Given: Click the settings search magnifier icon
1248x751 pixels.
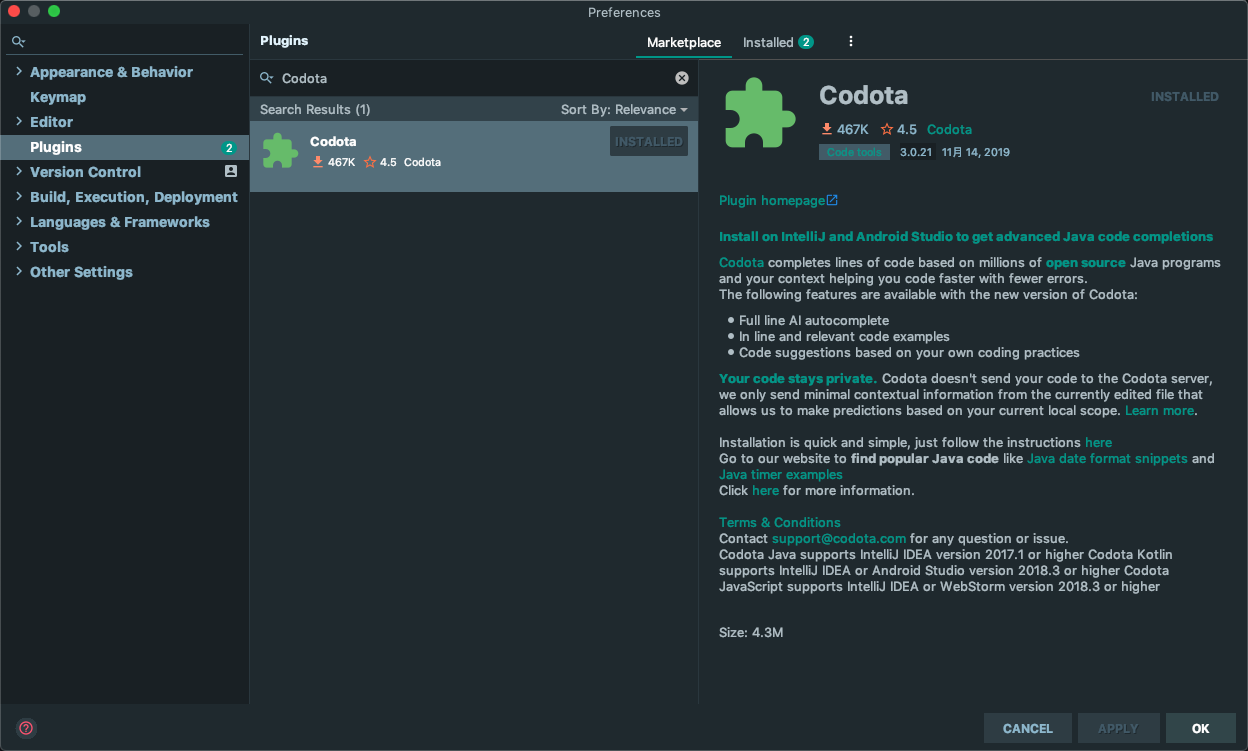Looking at the screenshot, I should point(18,42).
